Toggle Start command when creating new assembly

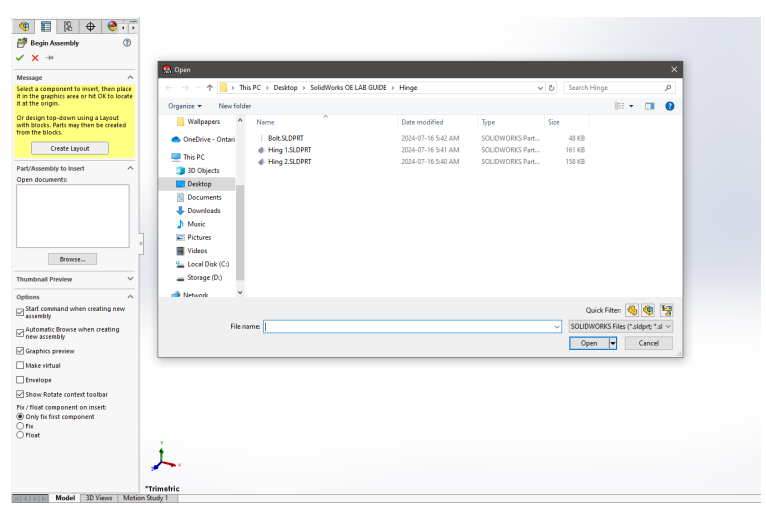click(20, 312)
